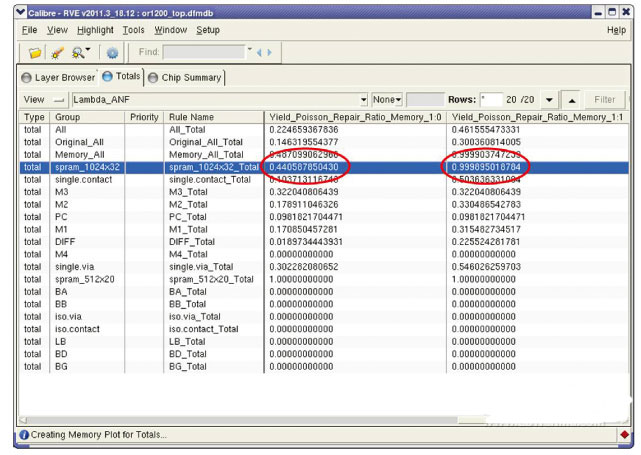Open the Help menu

click(616, 30)
